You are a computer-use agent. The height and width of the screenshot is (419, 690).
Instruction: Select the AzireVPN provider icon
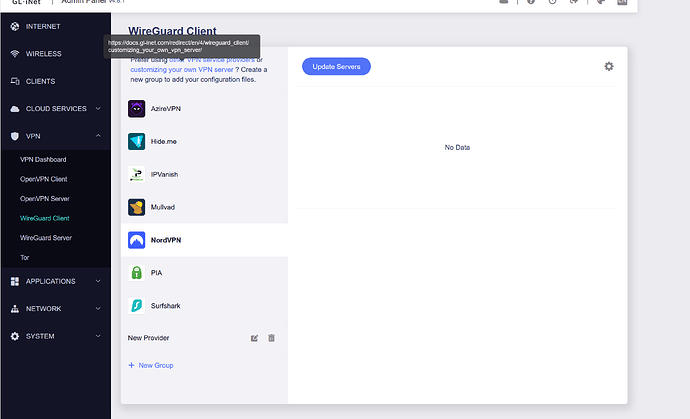point(136,109)
